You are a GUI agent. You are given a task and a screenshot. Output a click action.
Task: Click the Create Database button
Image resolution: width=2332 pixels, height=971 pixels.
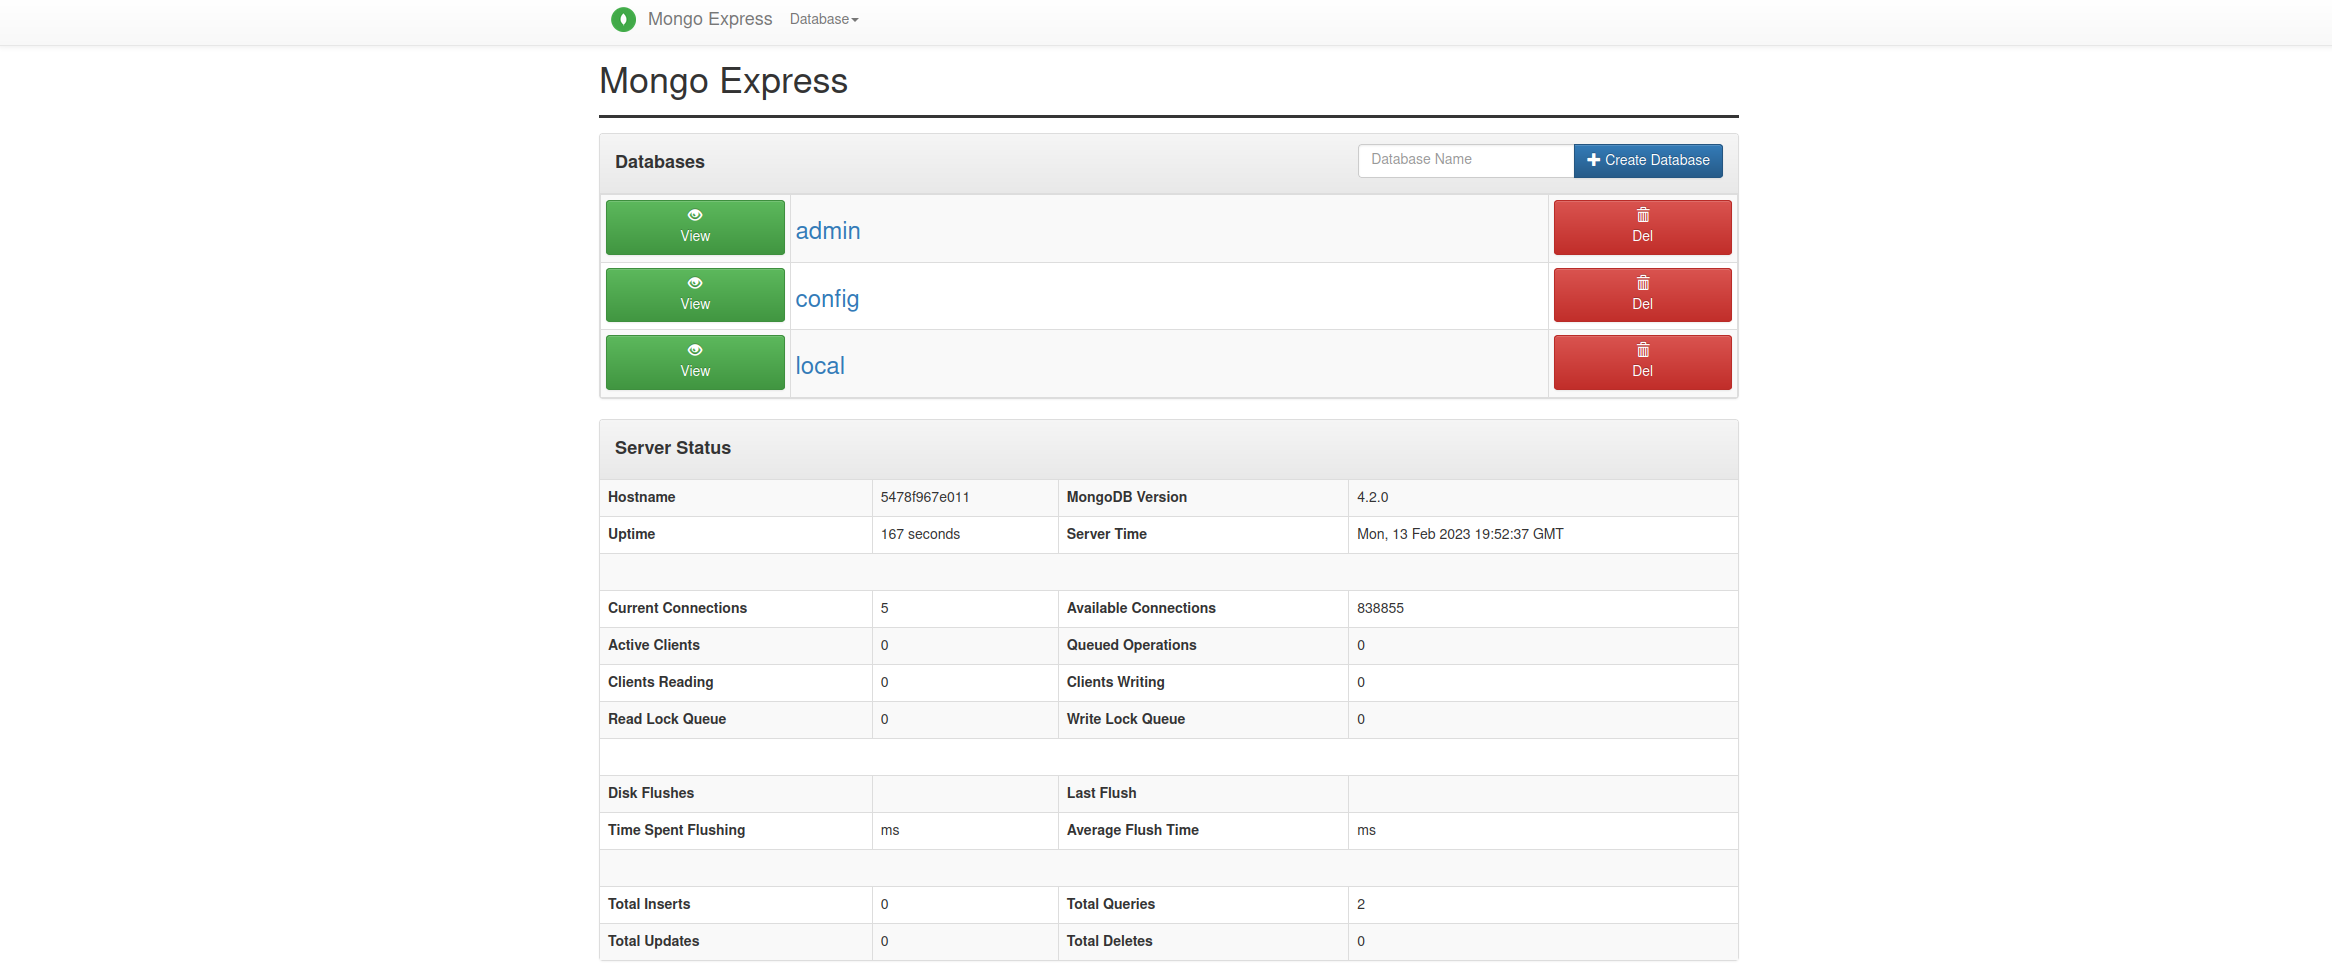point(1648,160)
